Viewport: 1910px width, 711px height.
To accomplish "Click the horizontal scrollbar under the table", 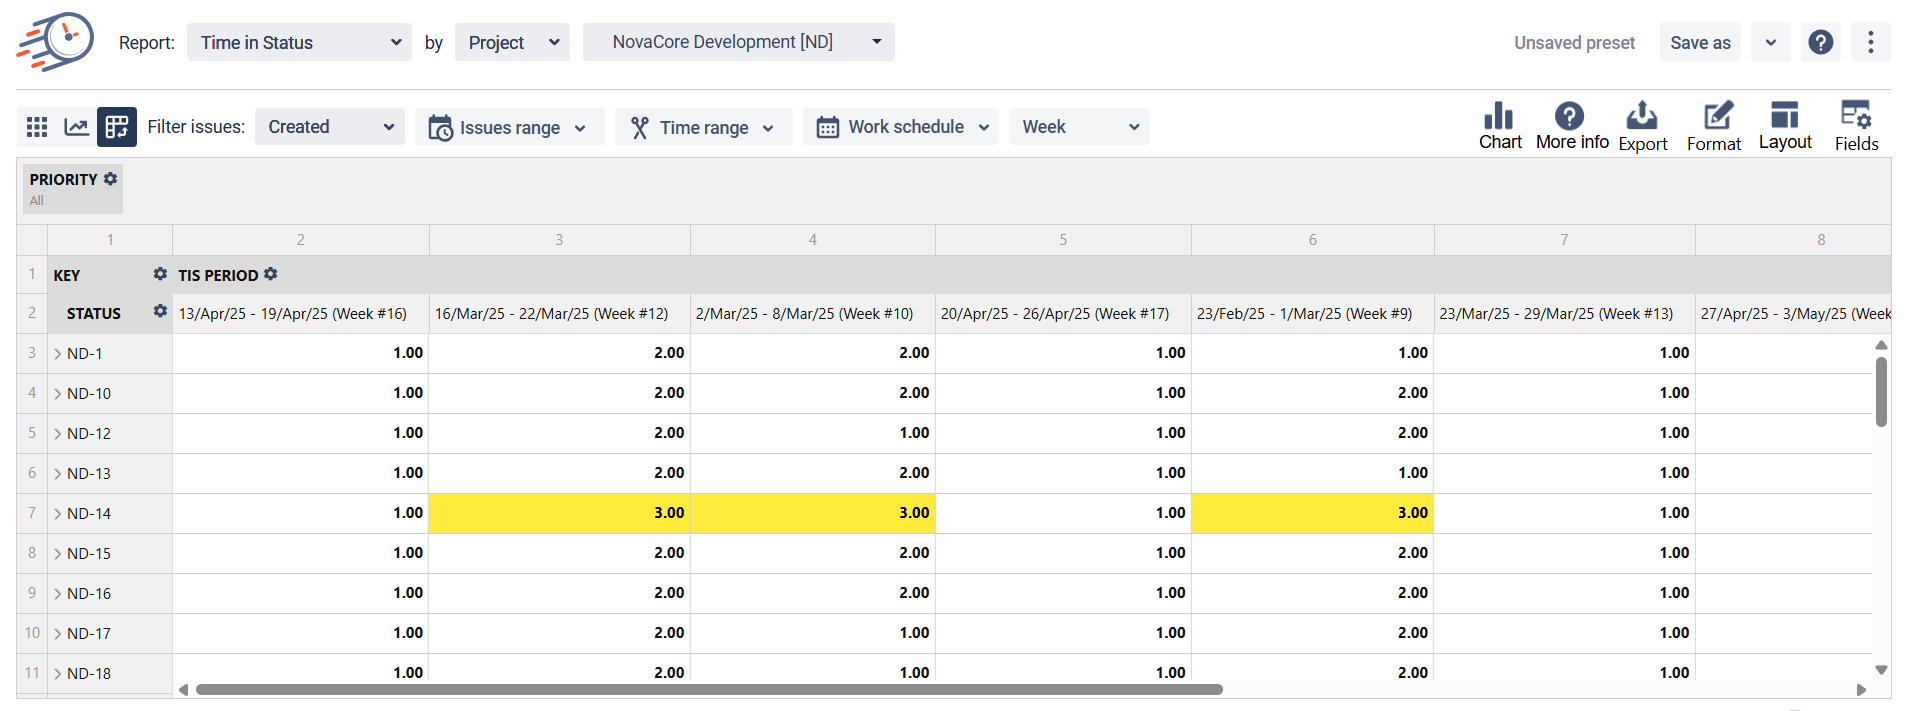I will click(x=708, y=689).
